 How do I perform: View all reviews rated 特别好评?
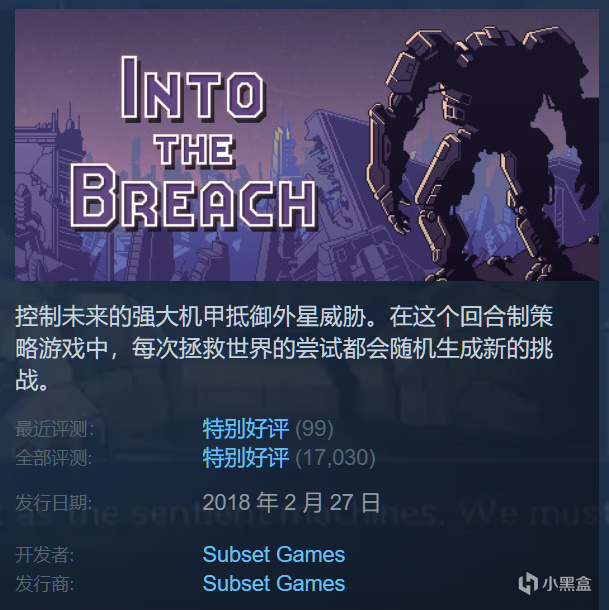point(246,458)
